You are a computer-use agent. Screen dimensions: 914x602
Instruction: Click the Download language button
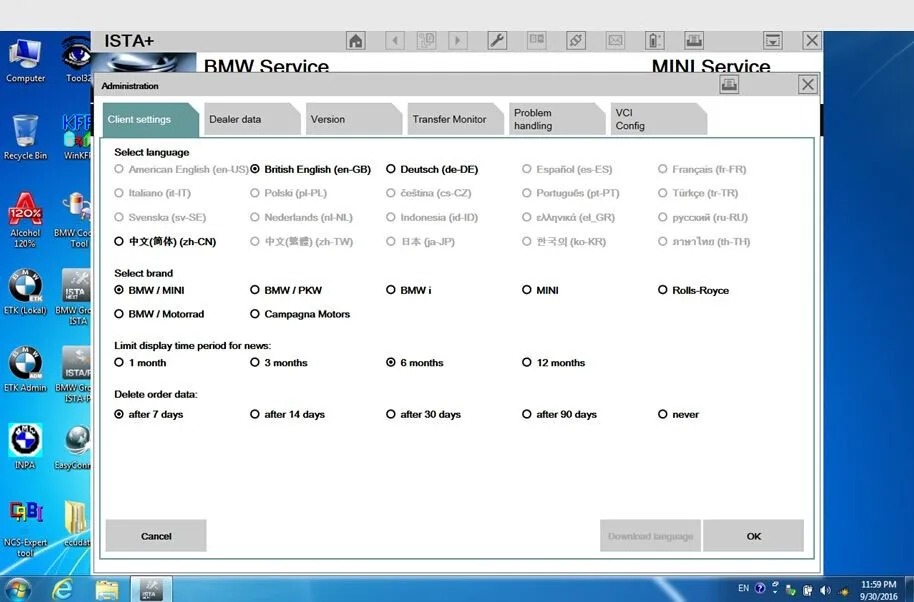pyautogui.click(x=651, y=536)
